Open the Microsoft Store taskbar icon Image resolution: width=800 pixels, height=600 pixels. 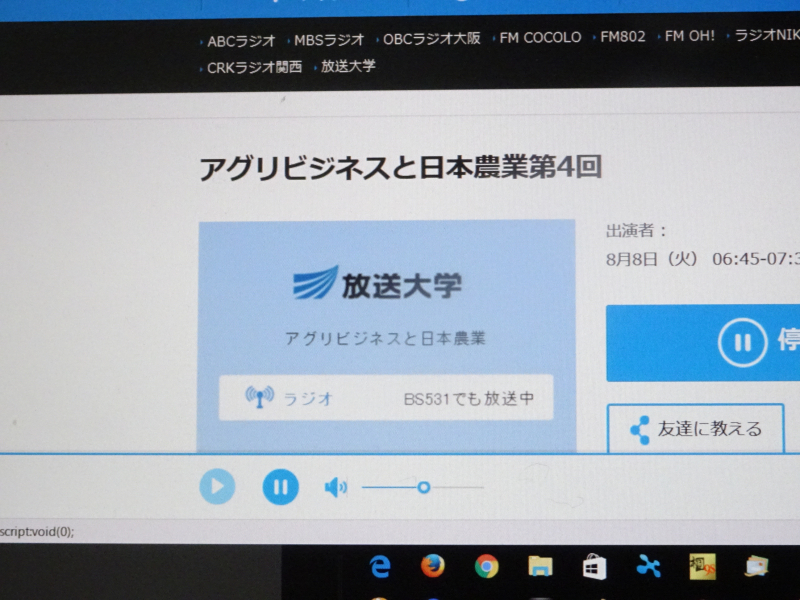pyautogui.click(x=594, y=566)
